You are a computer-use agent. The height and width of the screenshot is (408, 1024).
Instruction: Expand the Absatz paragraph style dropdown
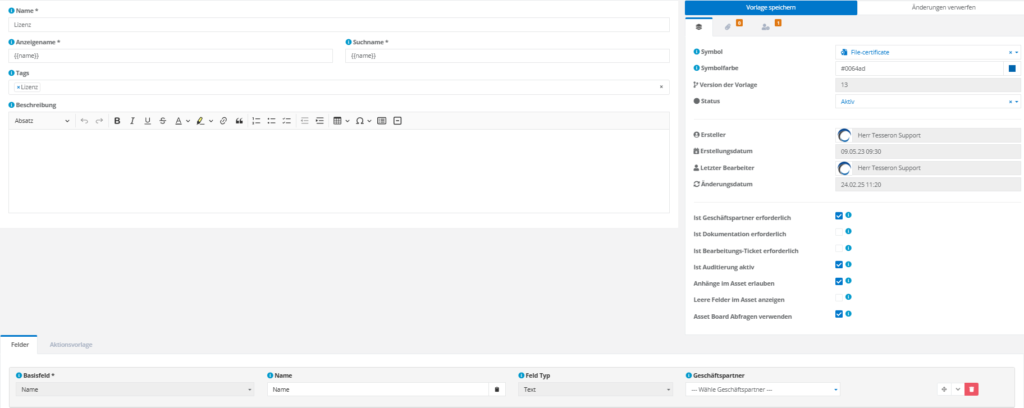pyautogui.click(x=41, y=121)
